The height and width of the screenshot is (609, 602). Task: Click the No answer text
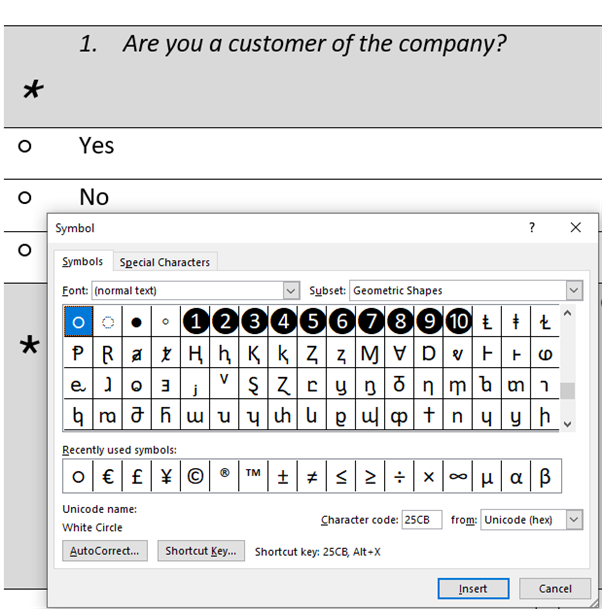coord(94,197)
